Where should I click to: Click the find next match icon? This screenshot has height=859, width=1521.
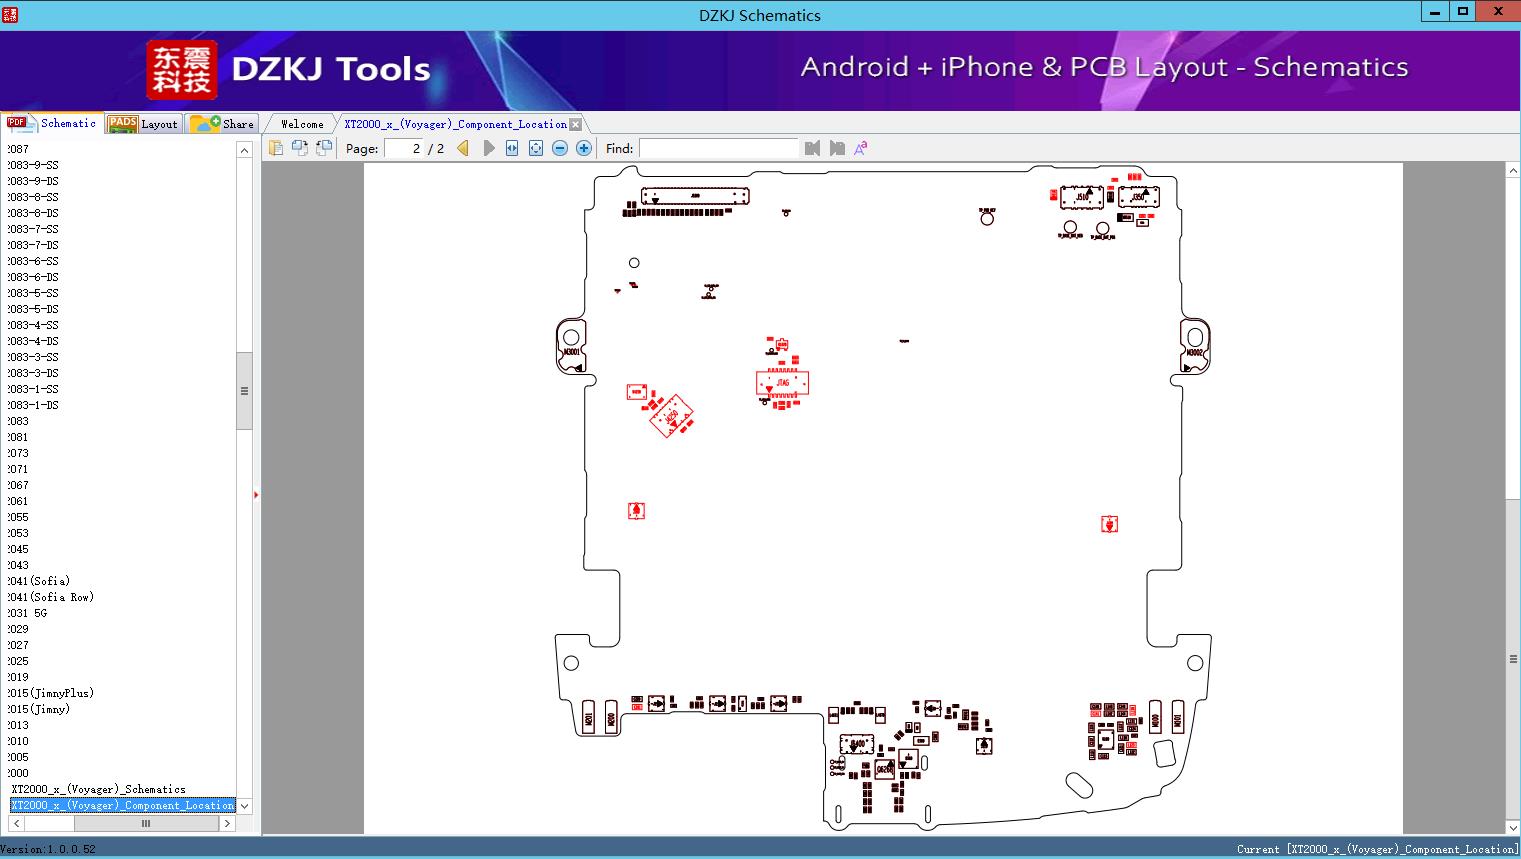[837, 148]
